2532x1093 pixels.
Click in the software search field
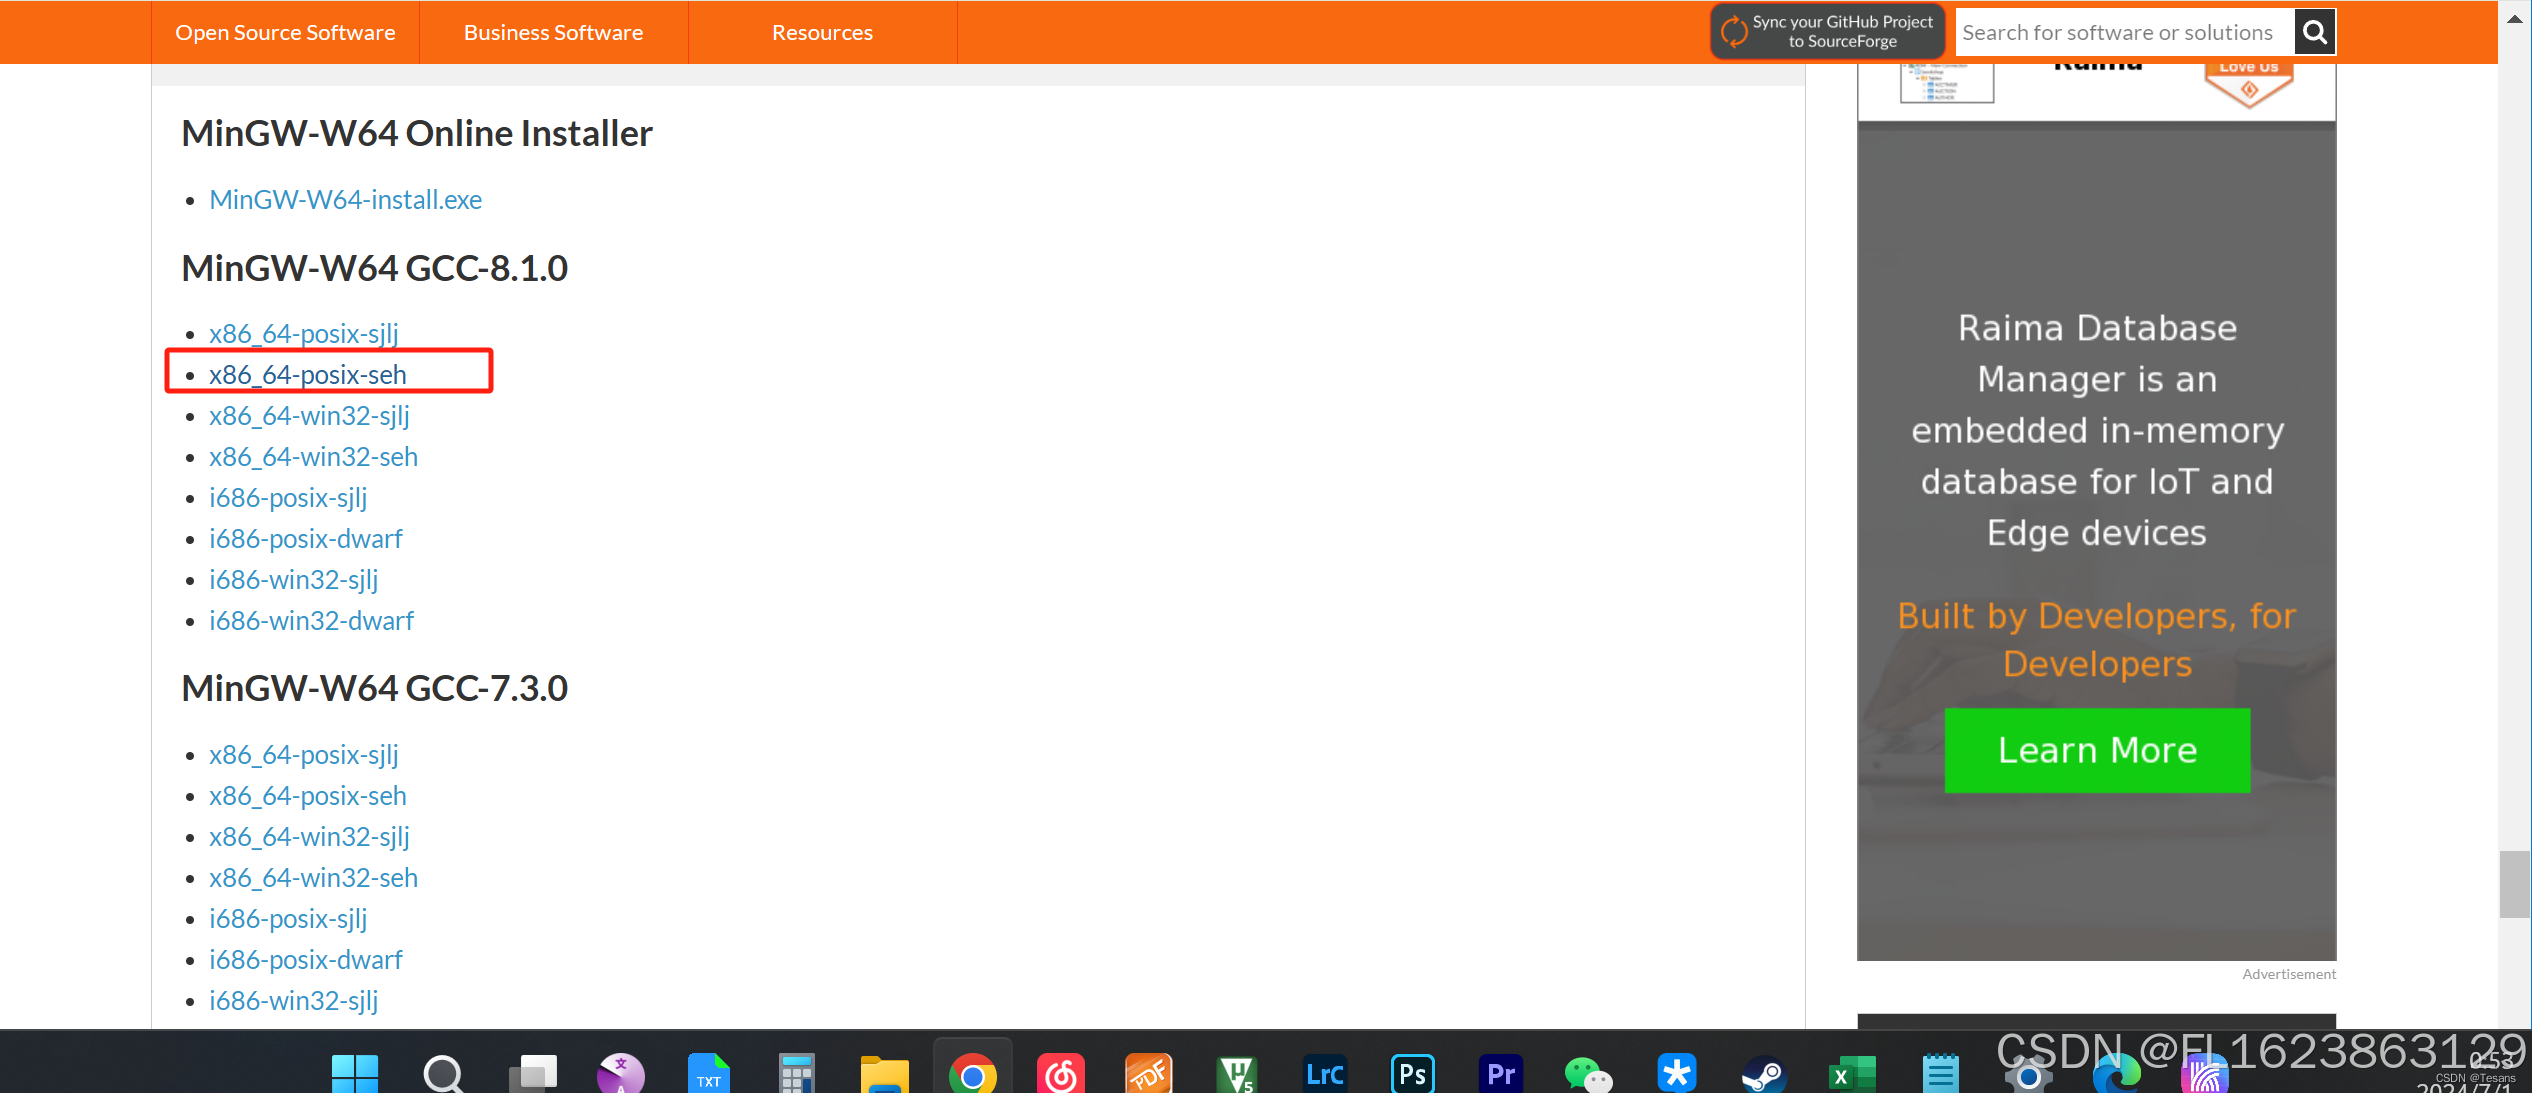pyautogui.click(x=2123, y=32)
